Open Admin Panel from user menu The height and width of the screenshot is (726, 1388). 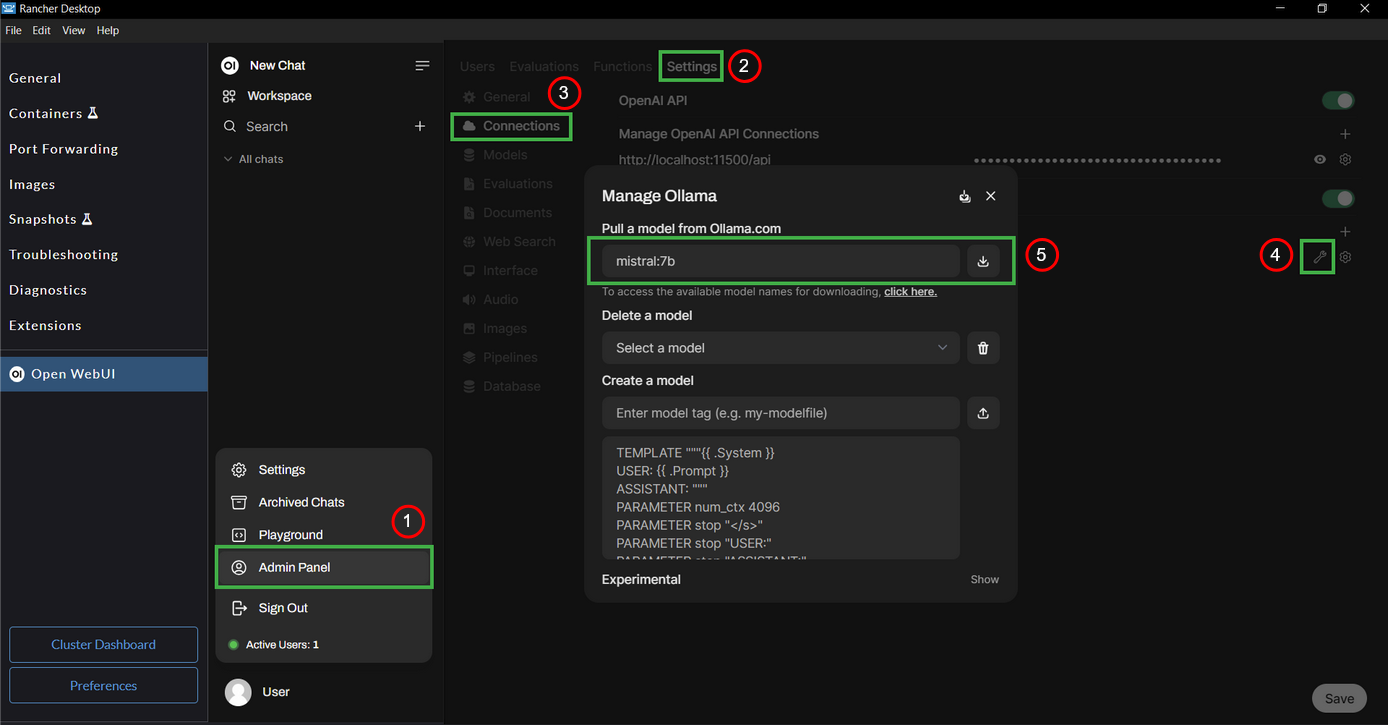tap(324, 567)
